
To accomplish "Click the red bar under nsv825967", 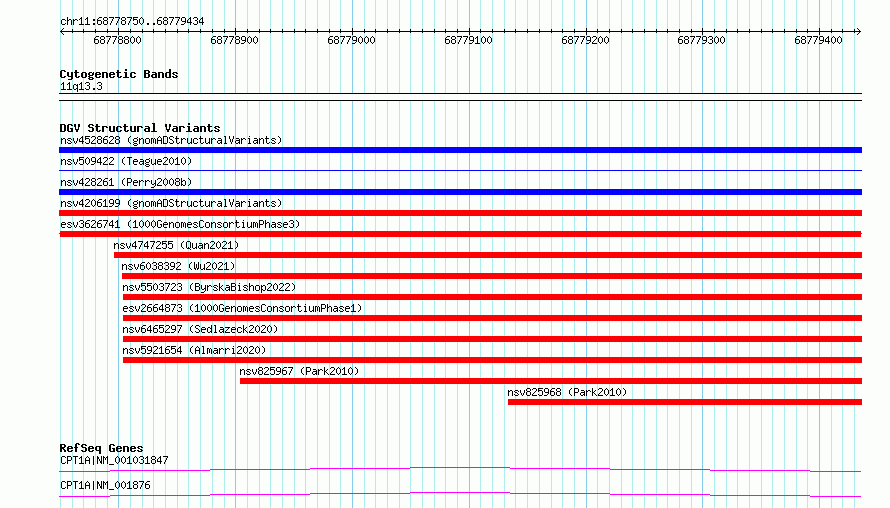I will (x=551, y=381).
